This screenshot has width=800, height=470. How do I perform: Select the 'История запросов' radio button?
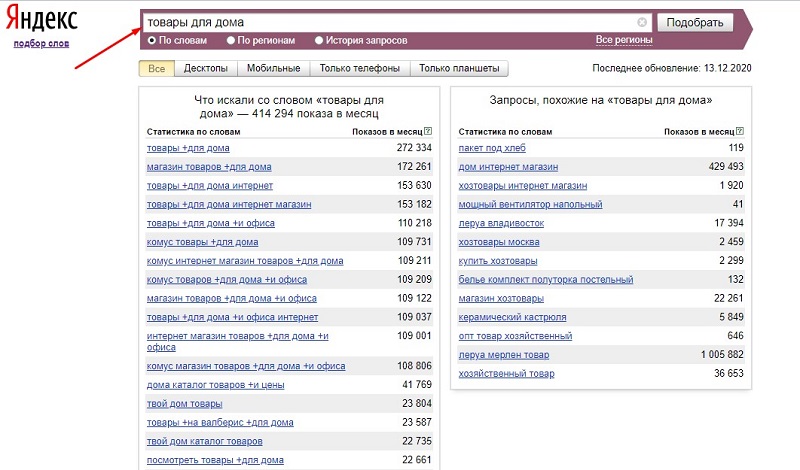(x=319, y=41)
